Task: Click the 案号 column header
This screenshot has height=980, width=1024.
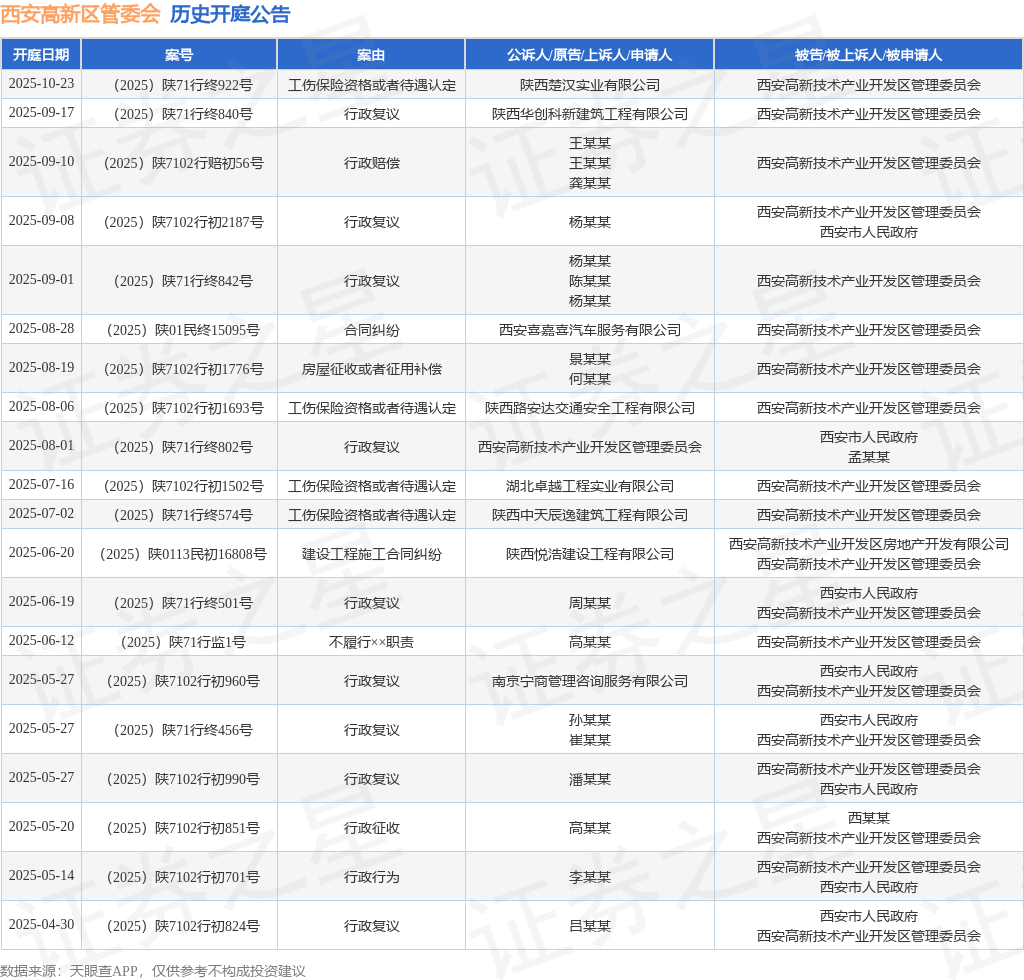Action: coord(179,55)
